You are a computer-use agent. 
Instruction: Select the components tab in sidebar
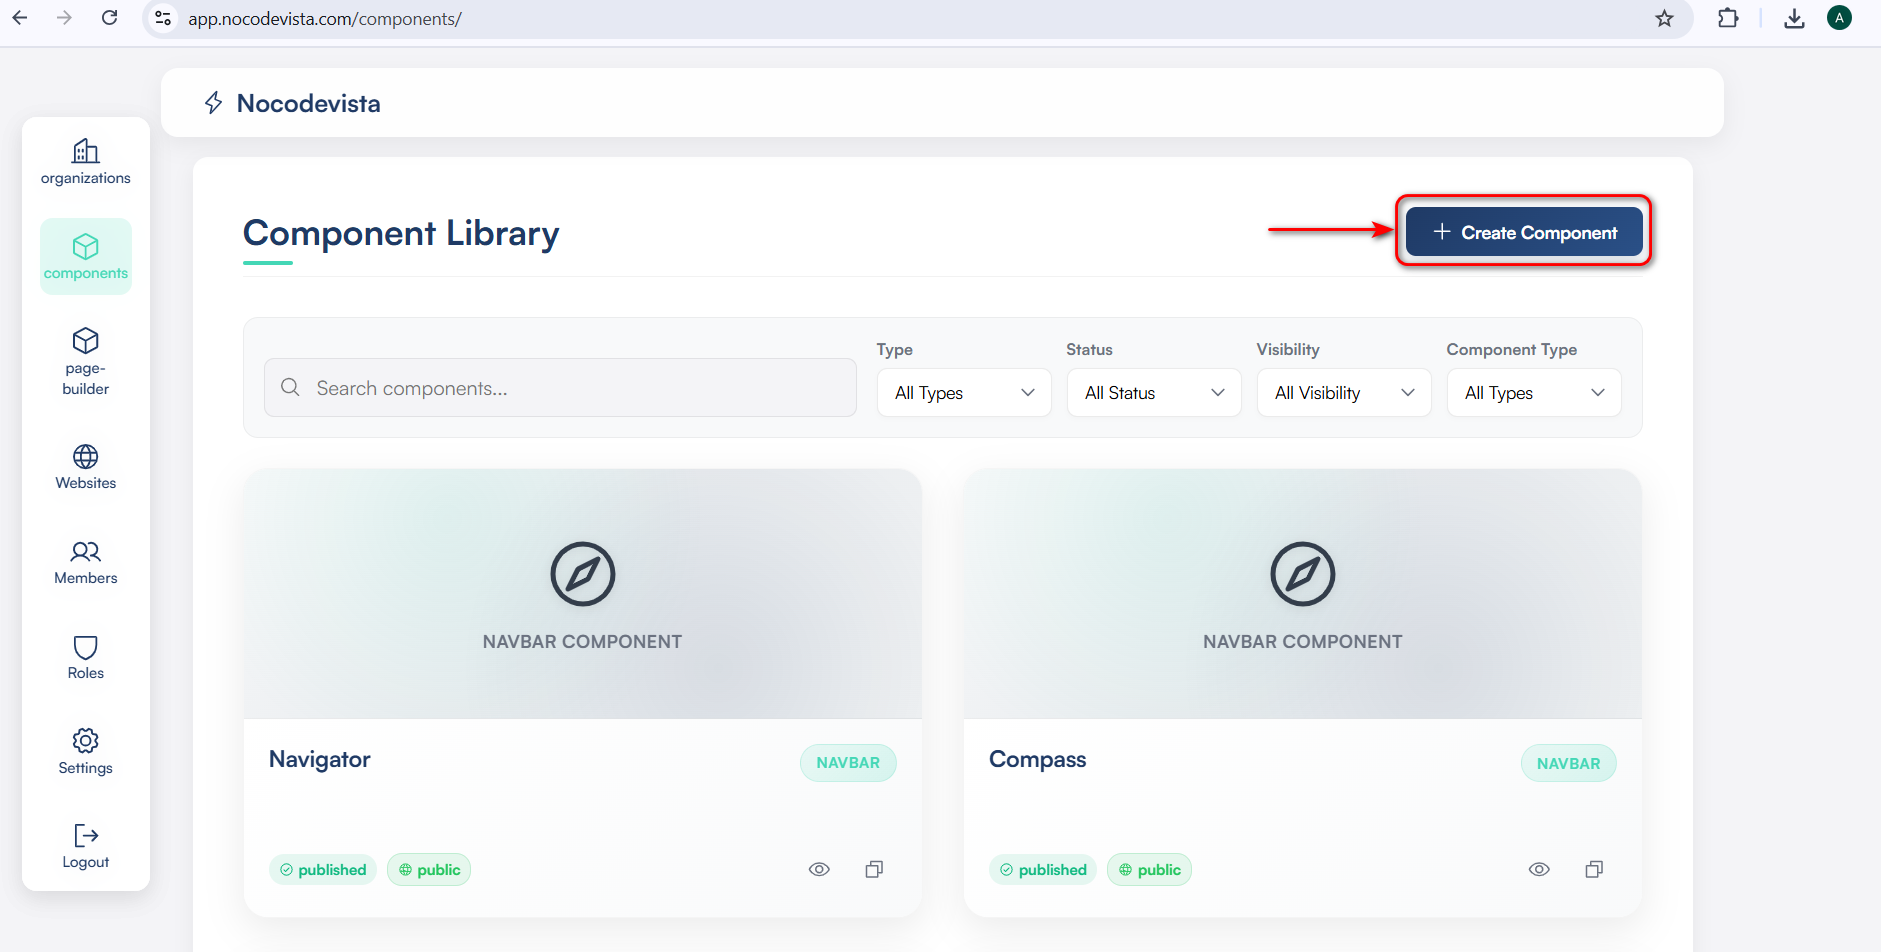(86, 256)
